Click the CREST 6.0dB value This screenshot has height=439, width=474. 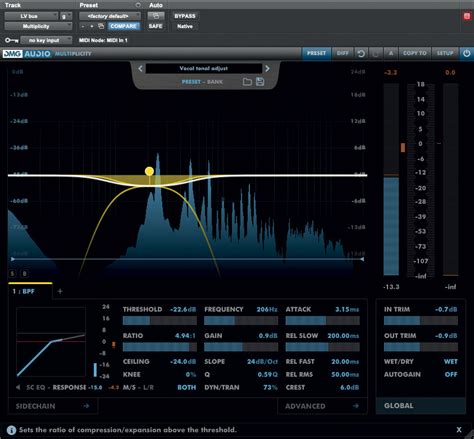(x=349, y=387)
